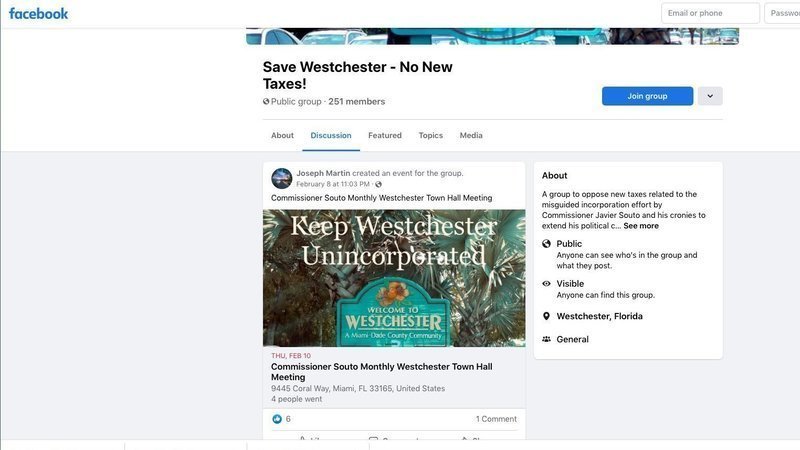Open the About tab

click(x=282, y=135)
